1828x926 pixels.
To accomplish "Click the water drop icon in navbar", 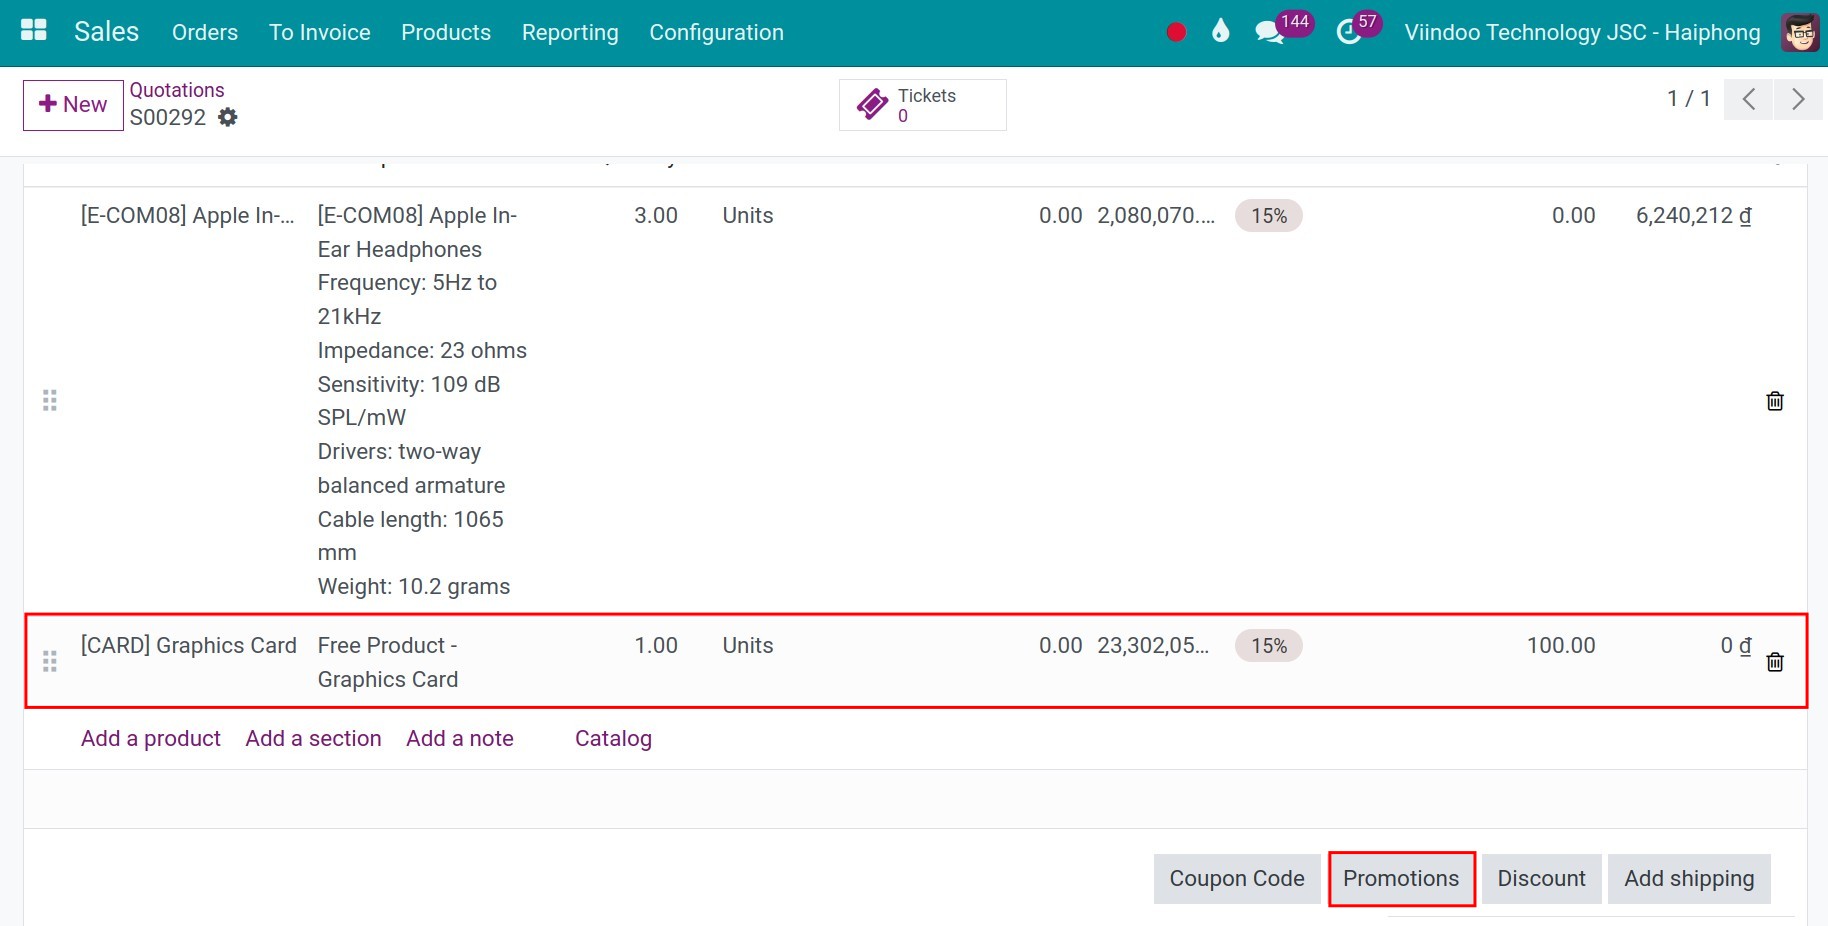I will [x=1220, y=32].
